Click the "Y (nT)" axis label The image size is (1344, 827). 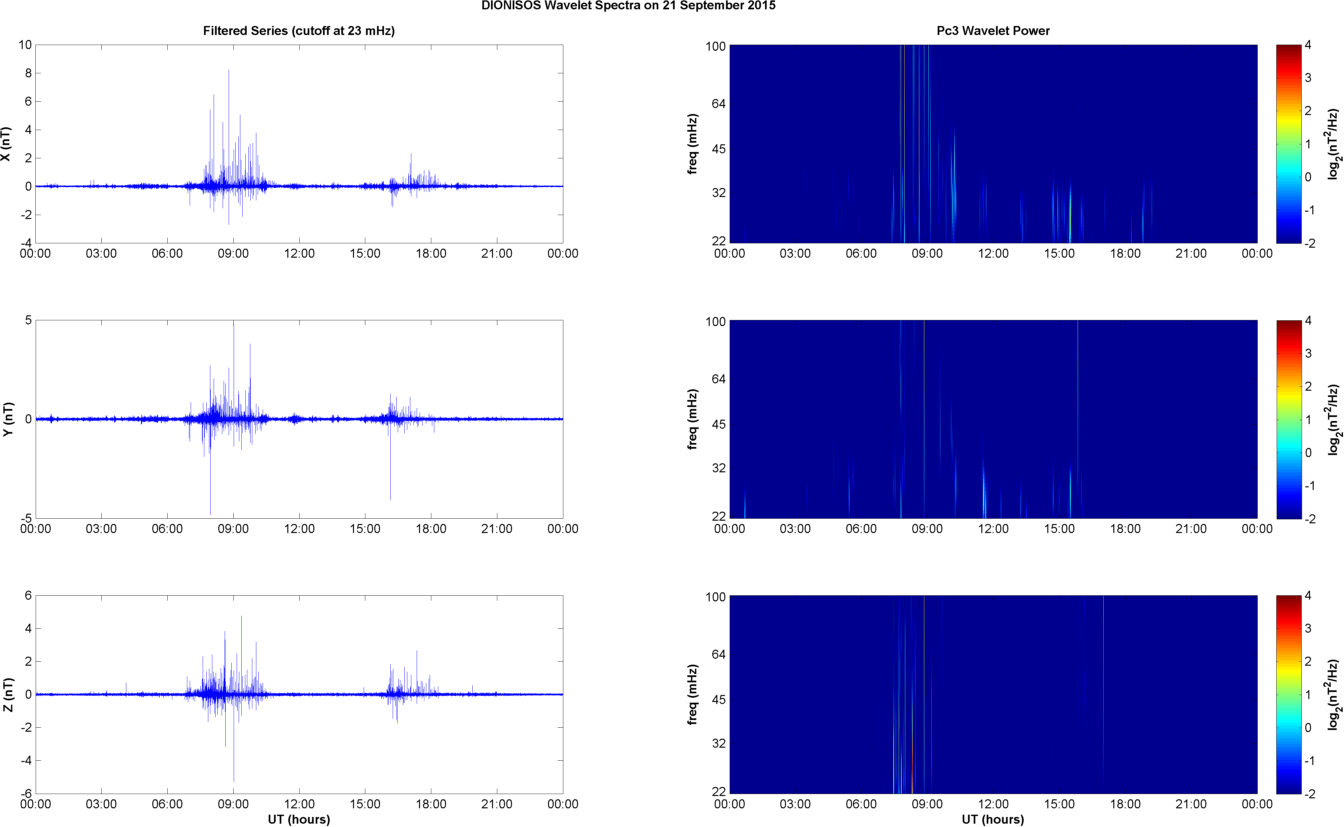pos(6,419)
